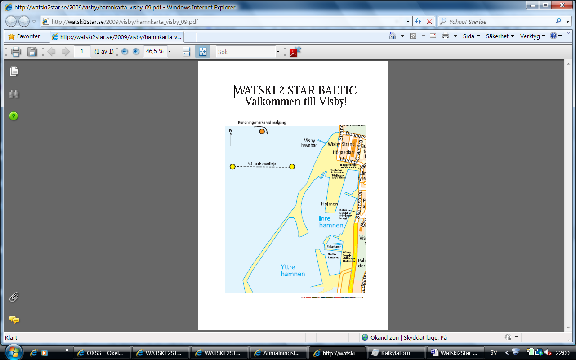Screen dimensions: 576x360
Task: Click the green help icon in sidebar
Action: tap(14, 116)
